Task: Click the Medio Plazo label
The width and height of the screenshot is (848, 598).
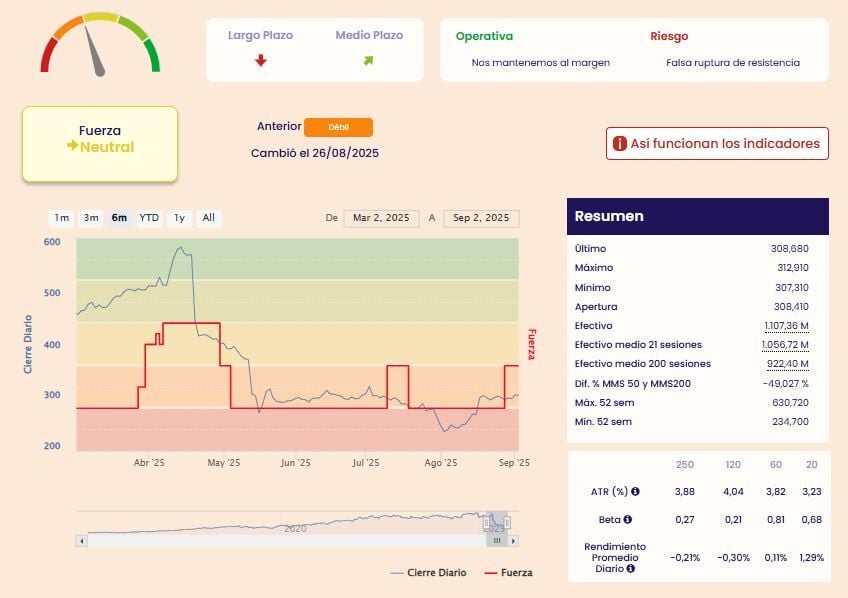Action: click(x=369, y=35)
